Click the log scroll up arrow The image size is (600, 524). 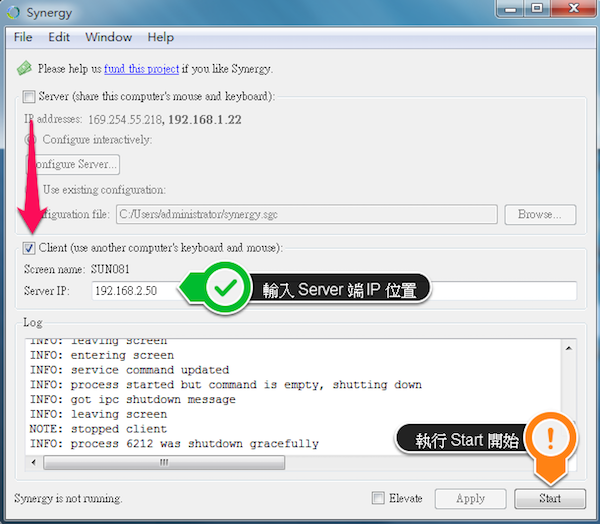(569, 348)
